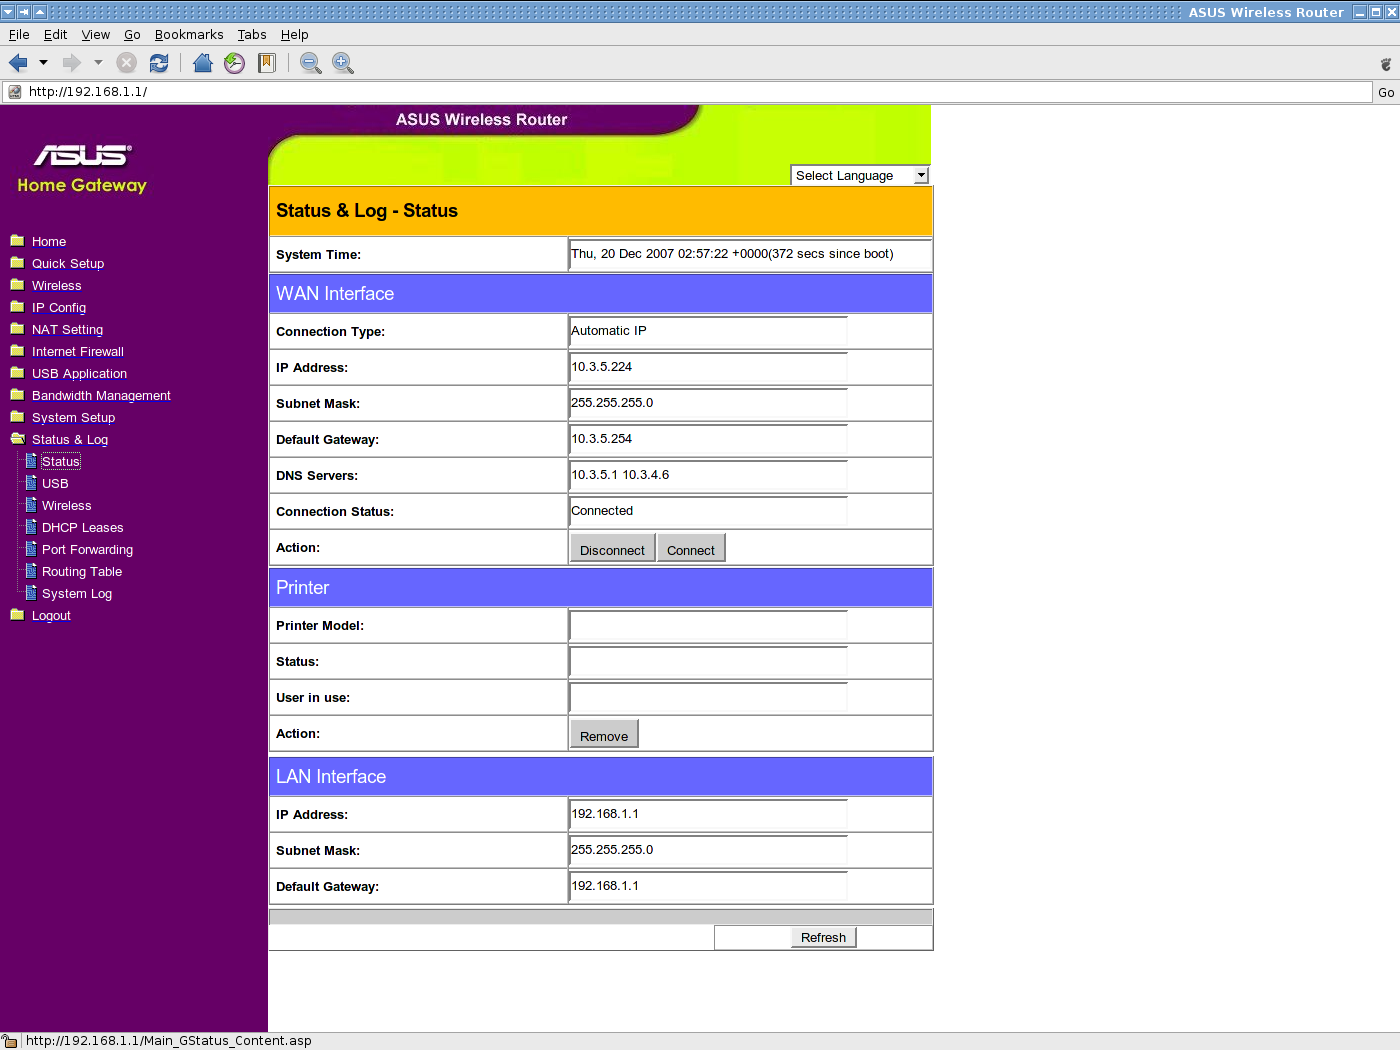Click the Printer Model field
The image size is (1400, 1050).
click(x=708, y=625)
